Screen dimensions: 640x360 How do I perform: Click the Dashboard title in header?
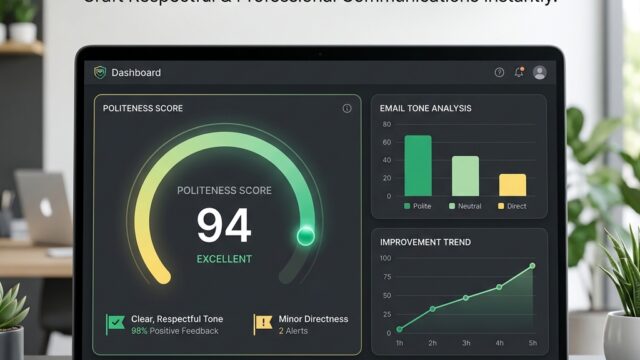tap(136, 73)
